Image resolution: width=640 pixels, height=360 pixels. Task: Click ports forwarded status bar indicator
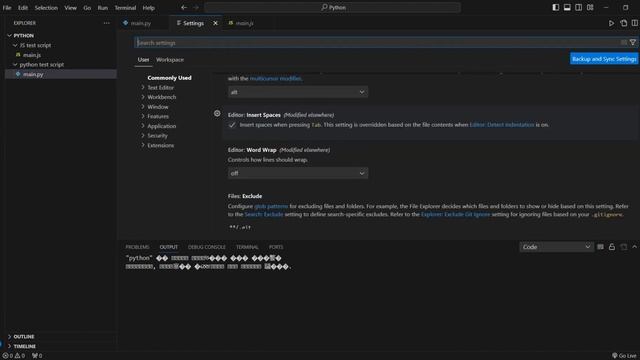(x=37, y=356)
